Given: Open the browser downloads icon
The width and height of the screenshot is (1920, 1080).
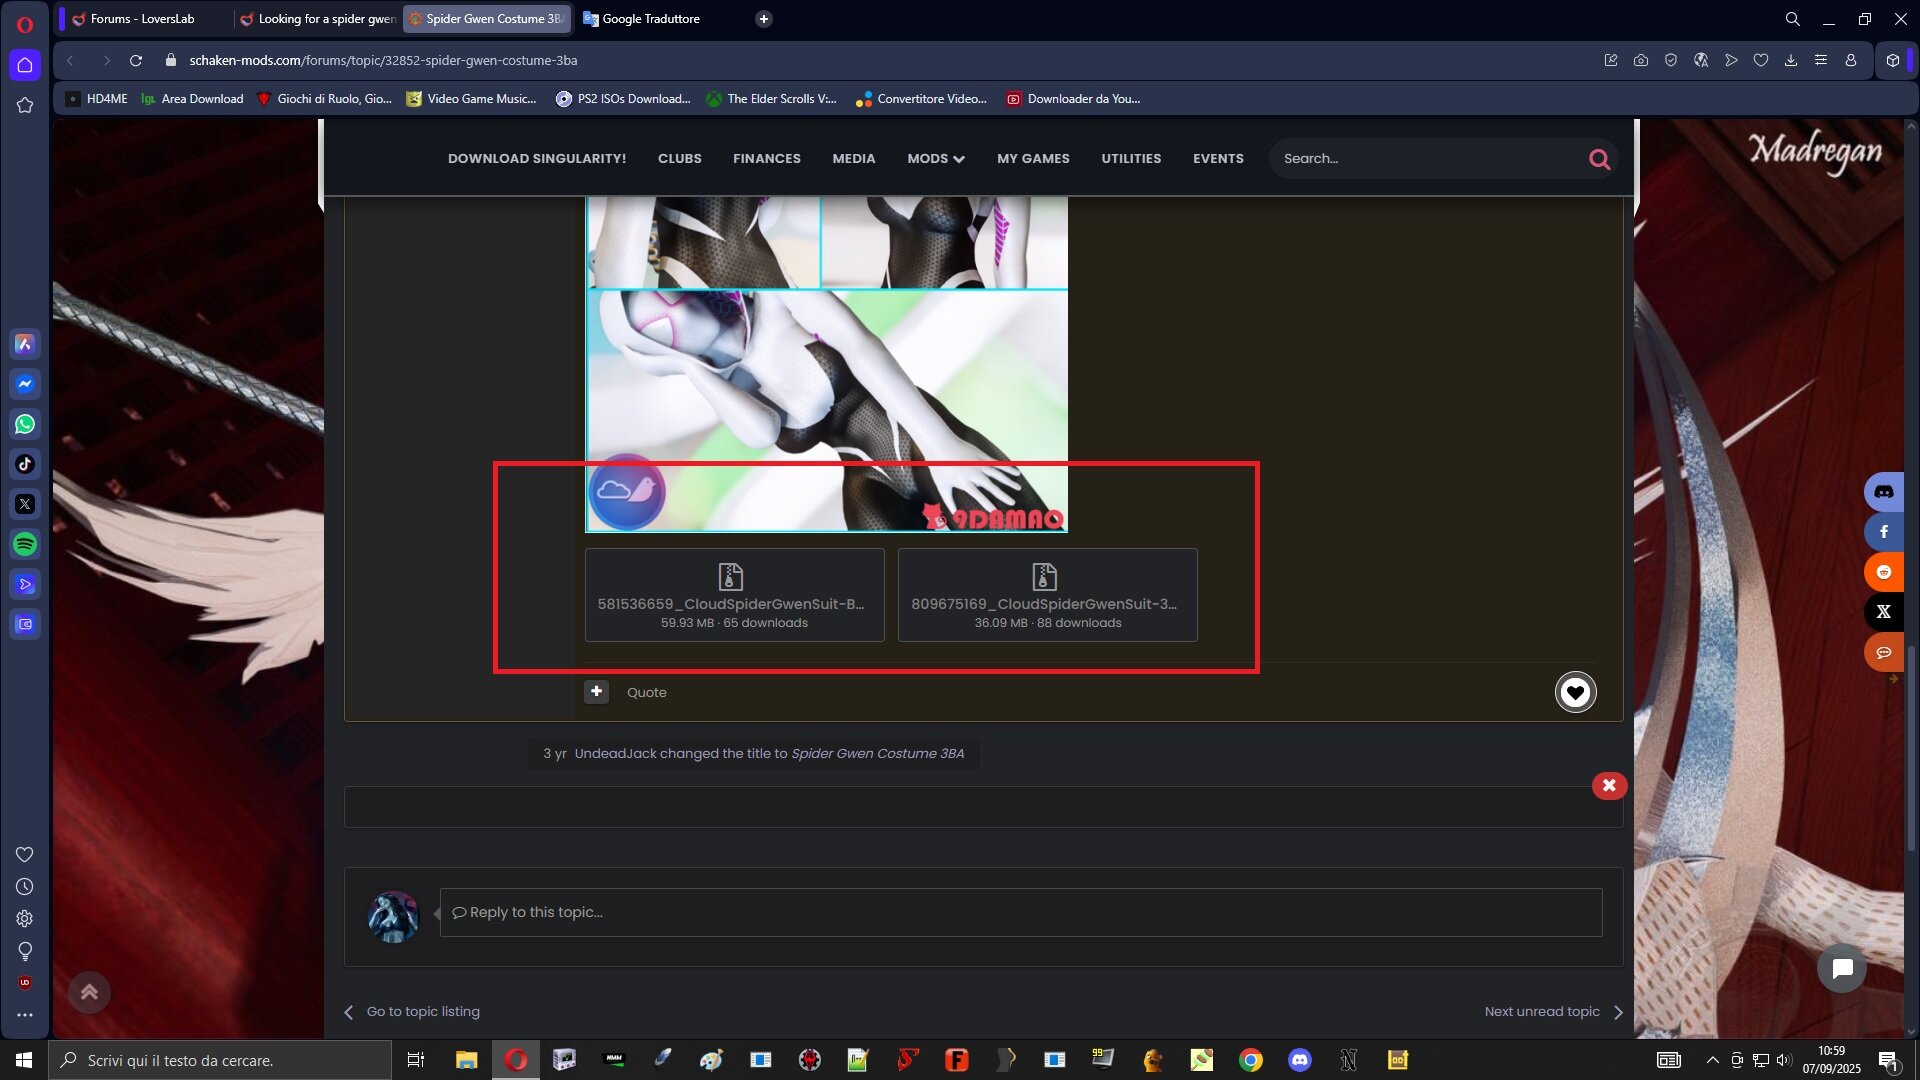Looking at the screenshot, I should [1791, 61].
